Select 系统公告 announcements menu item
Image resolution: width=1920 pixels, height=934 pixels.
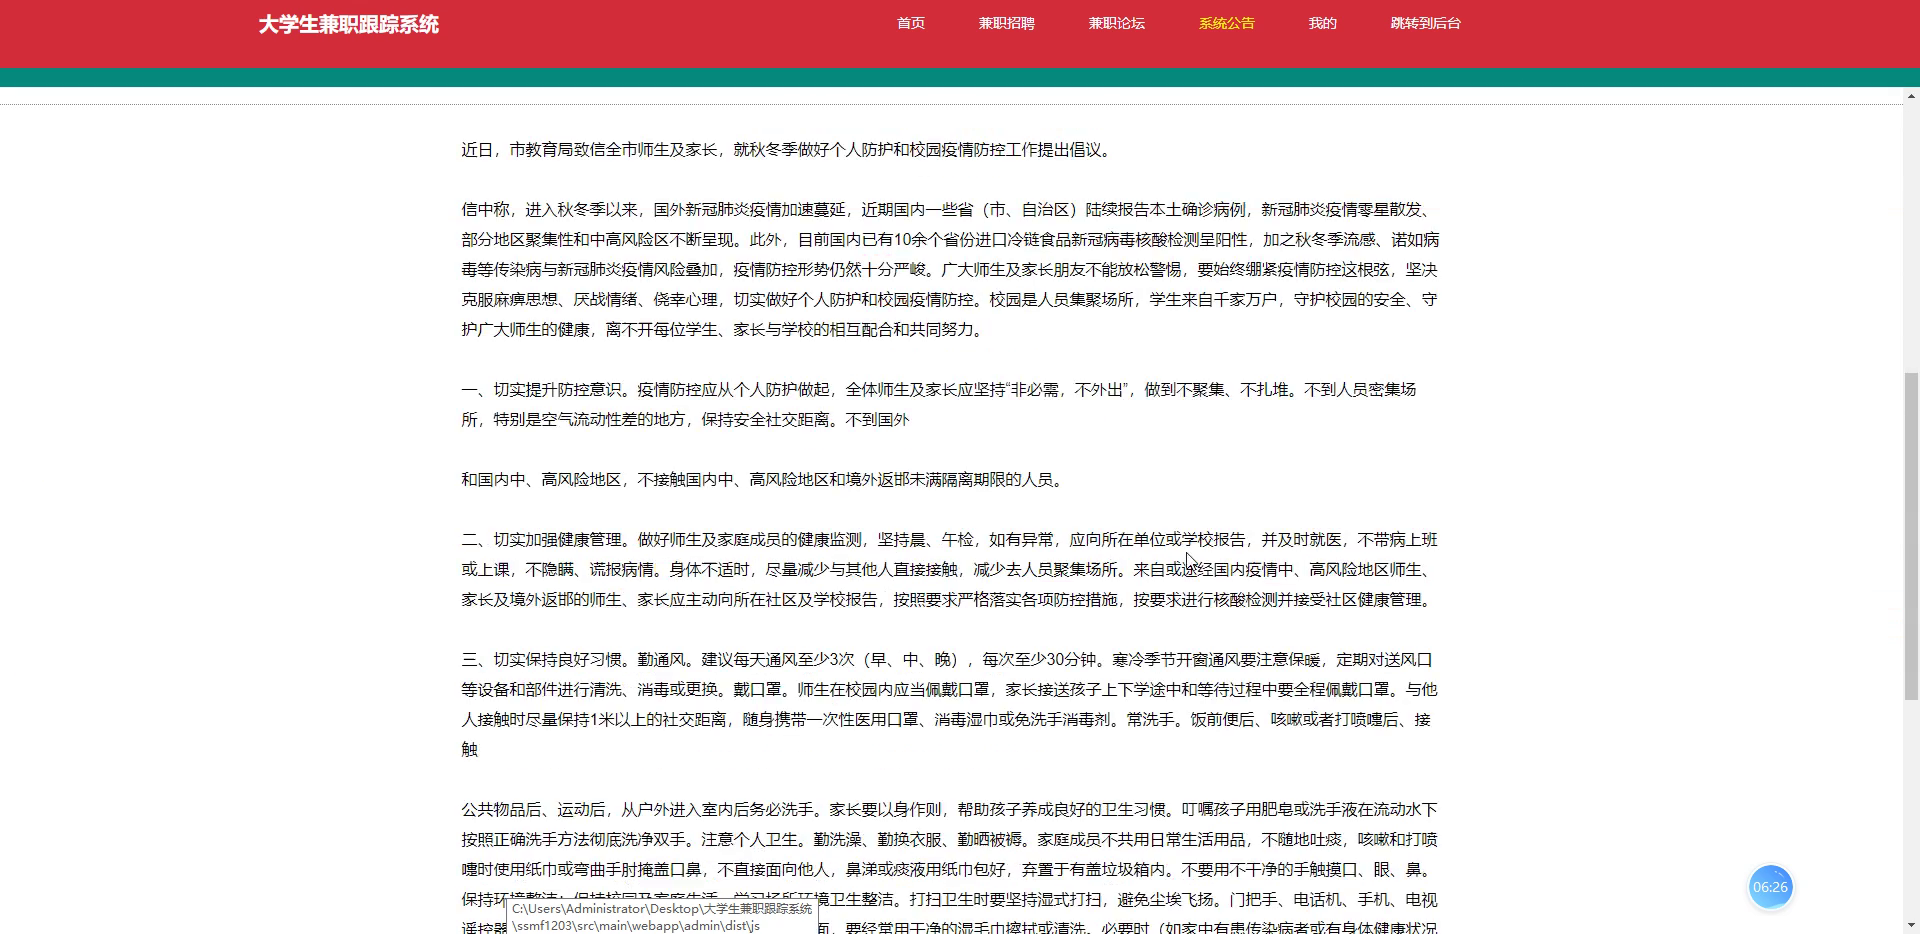[x=1226, y=23]
